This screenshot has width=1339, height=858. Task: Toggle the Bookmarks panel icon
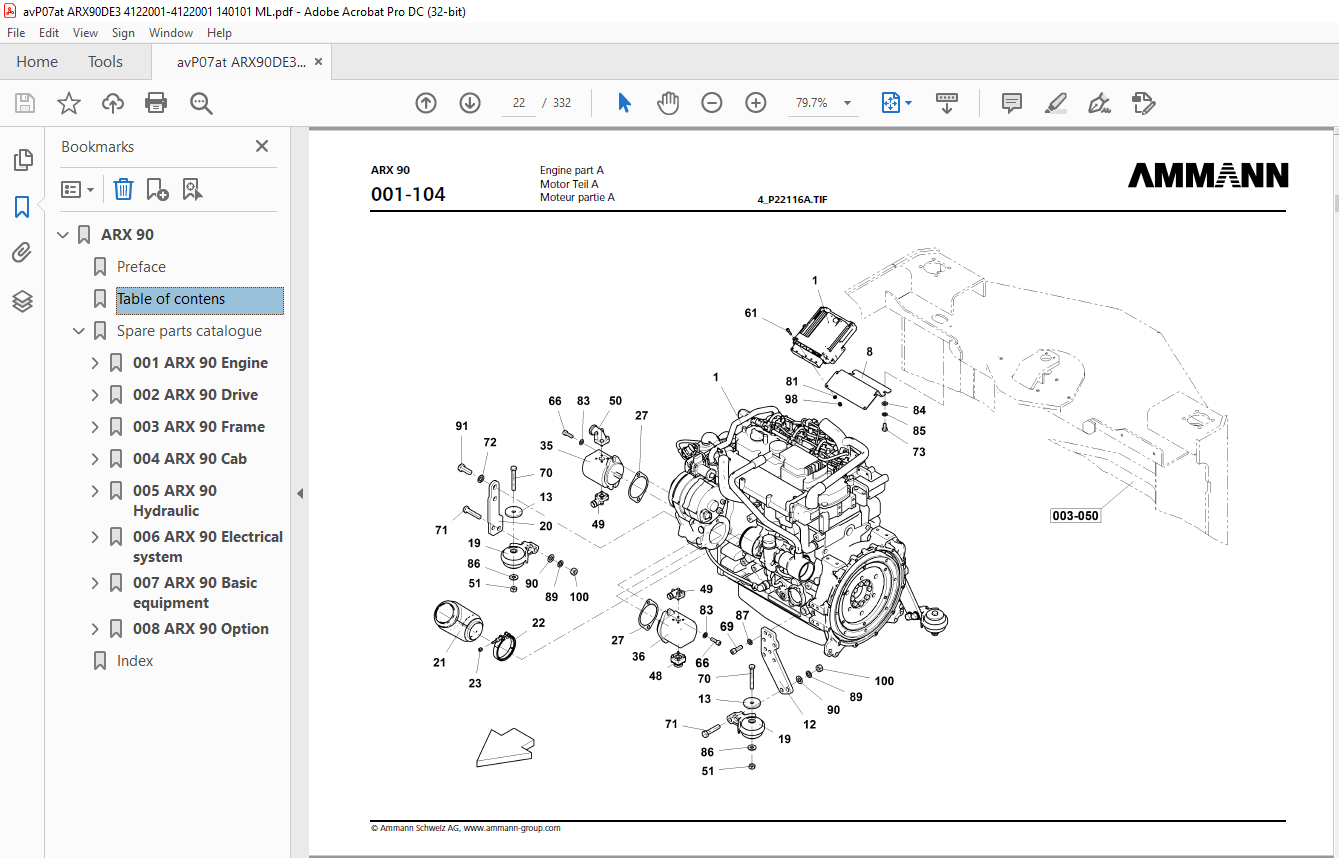tap(22, 207)
